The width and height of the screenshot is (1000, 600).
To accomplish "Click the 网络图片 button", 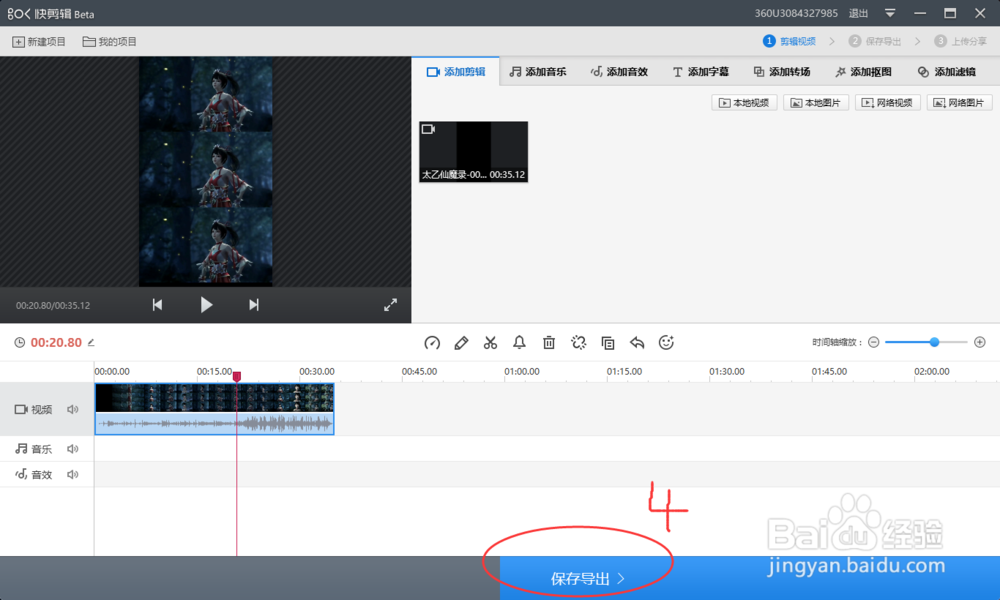I will (x=959, y=103).
